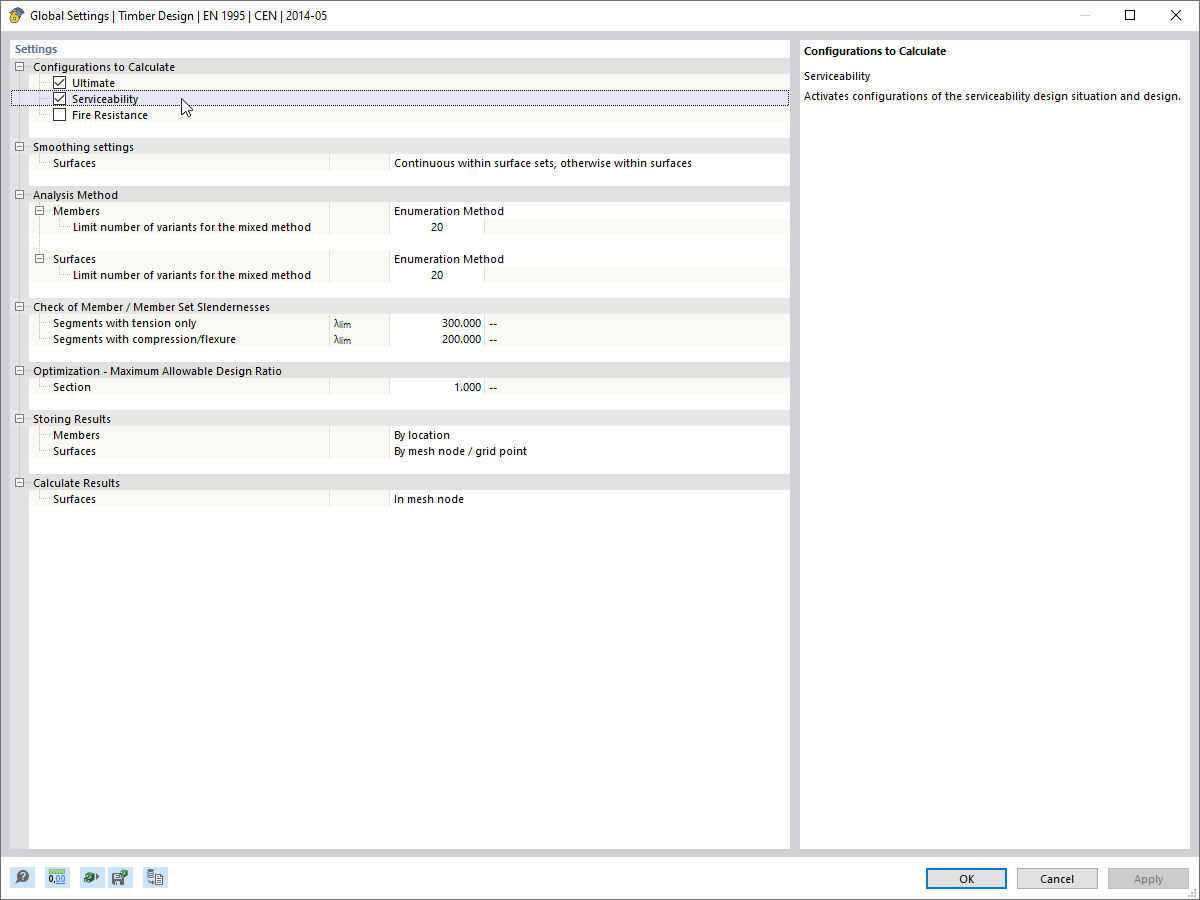Edit Members variant limit value 20
Viewport: 1200px width, 900px height.
(437, 227)
